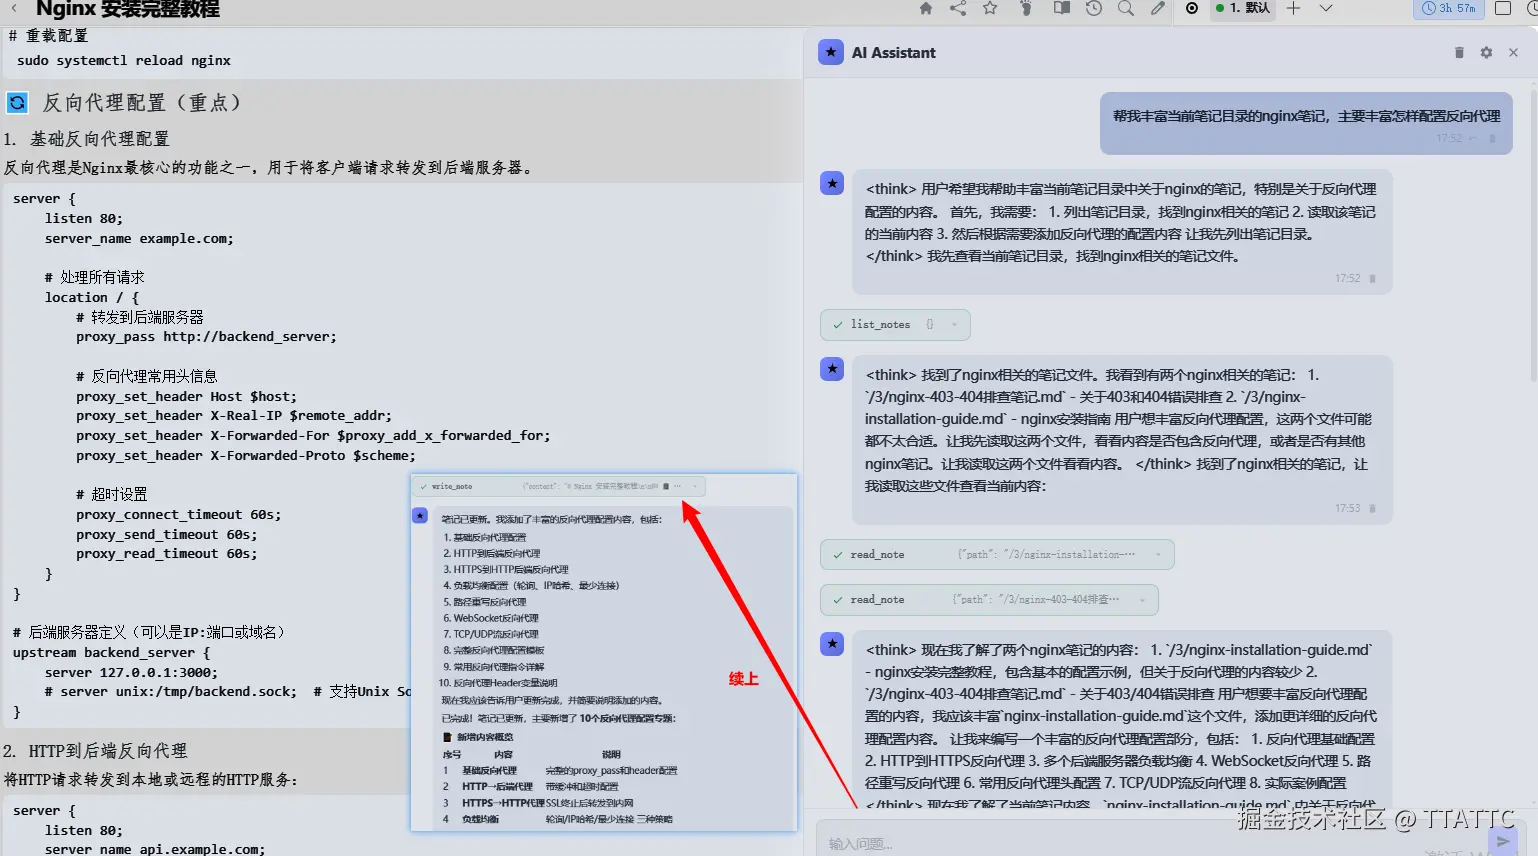The height and width of the screenshot is (856, 1538).
Task: Click the proxy_set_header Host $host; line
Action: coord(186,397)
